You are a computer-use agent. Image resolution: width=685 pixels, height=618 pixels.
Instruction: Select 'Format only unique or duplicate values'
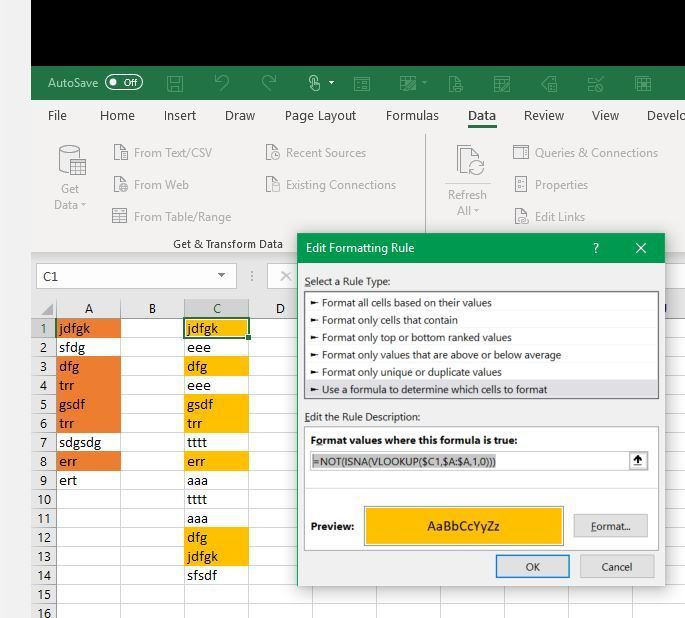click(x=481, y=372)
